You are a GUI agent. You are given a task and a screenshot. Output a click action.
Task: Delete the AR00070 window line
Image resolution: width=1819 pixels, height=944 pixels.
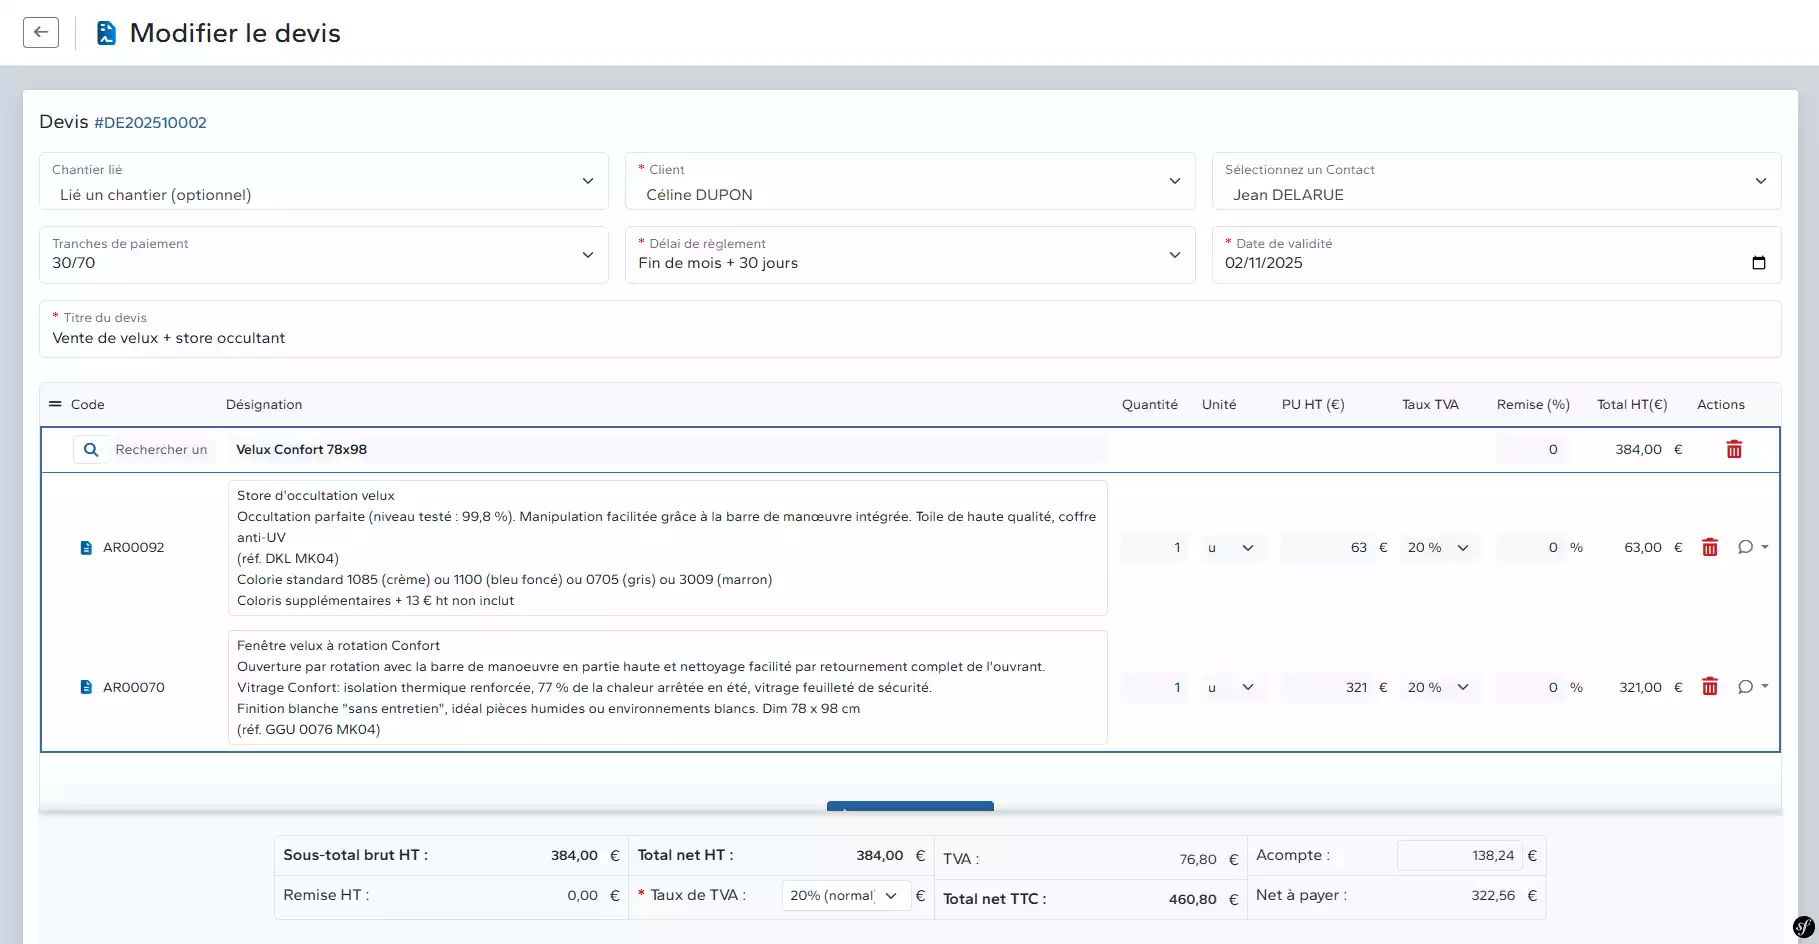coord(1710,687)
